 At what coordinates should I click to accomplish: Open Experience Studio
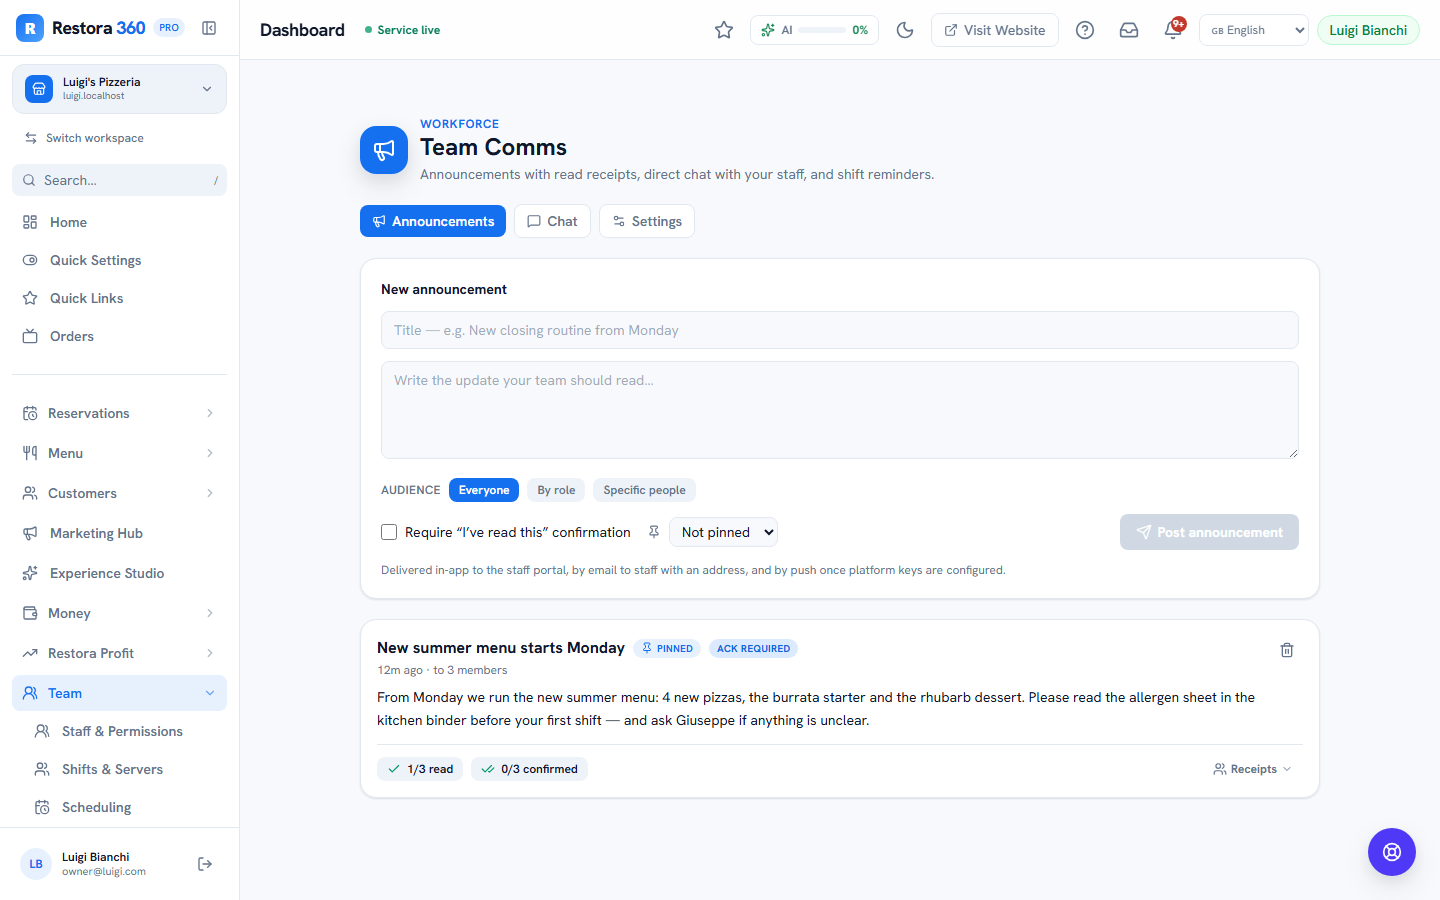click(119, 573)
